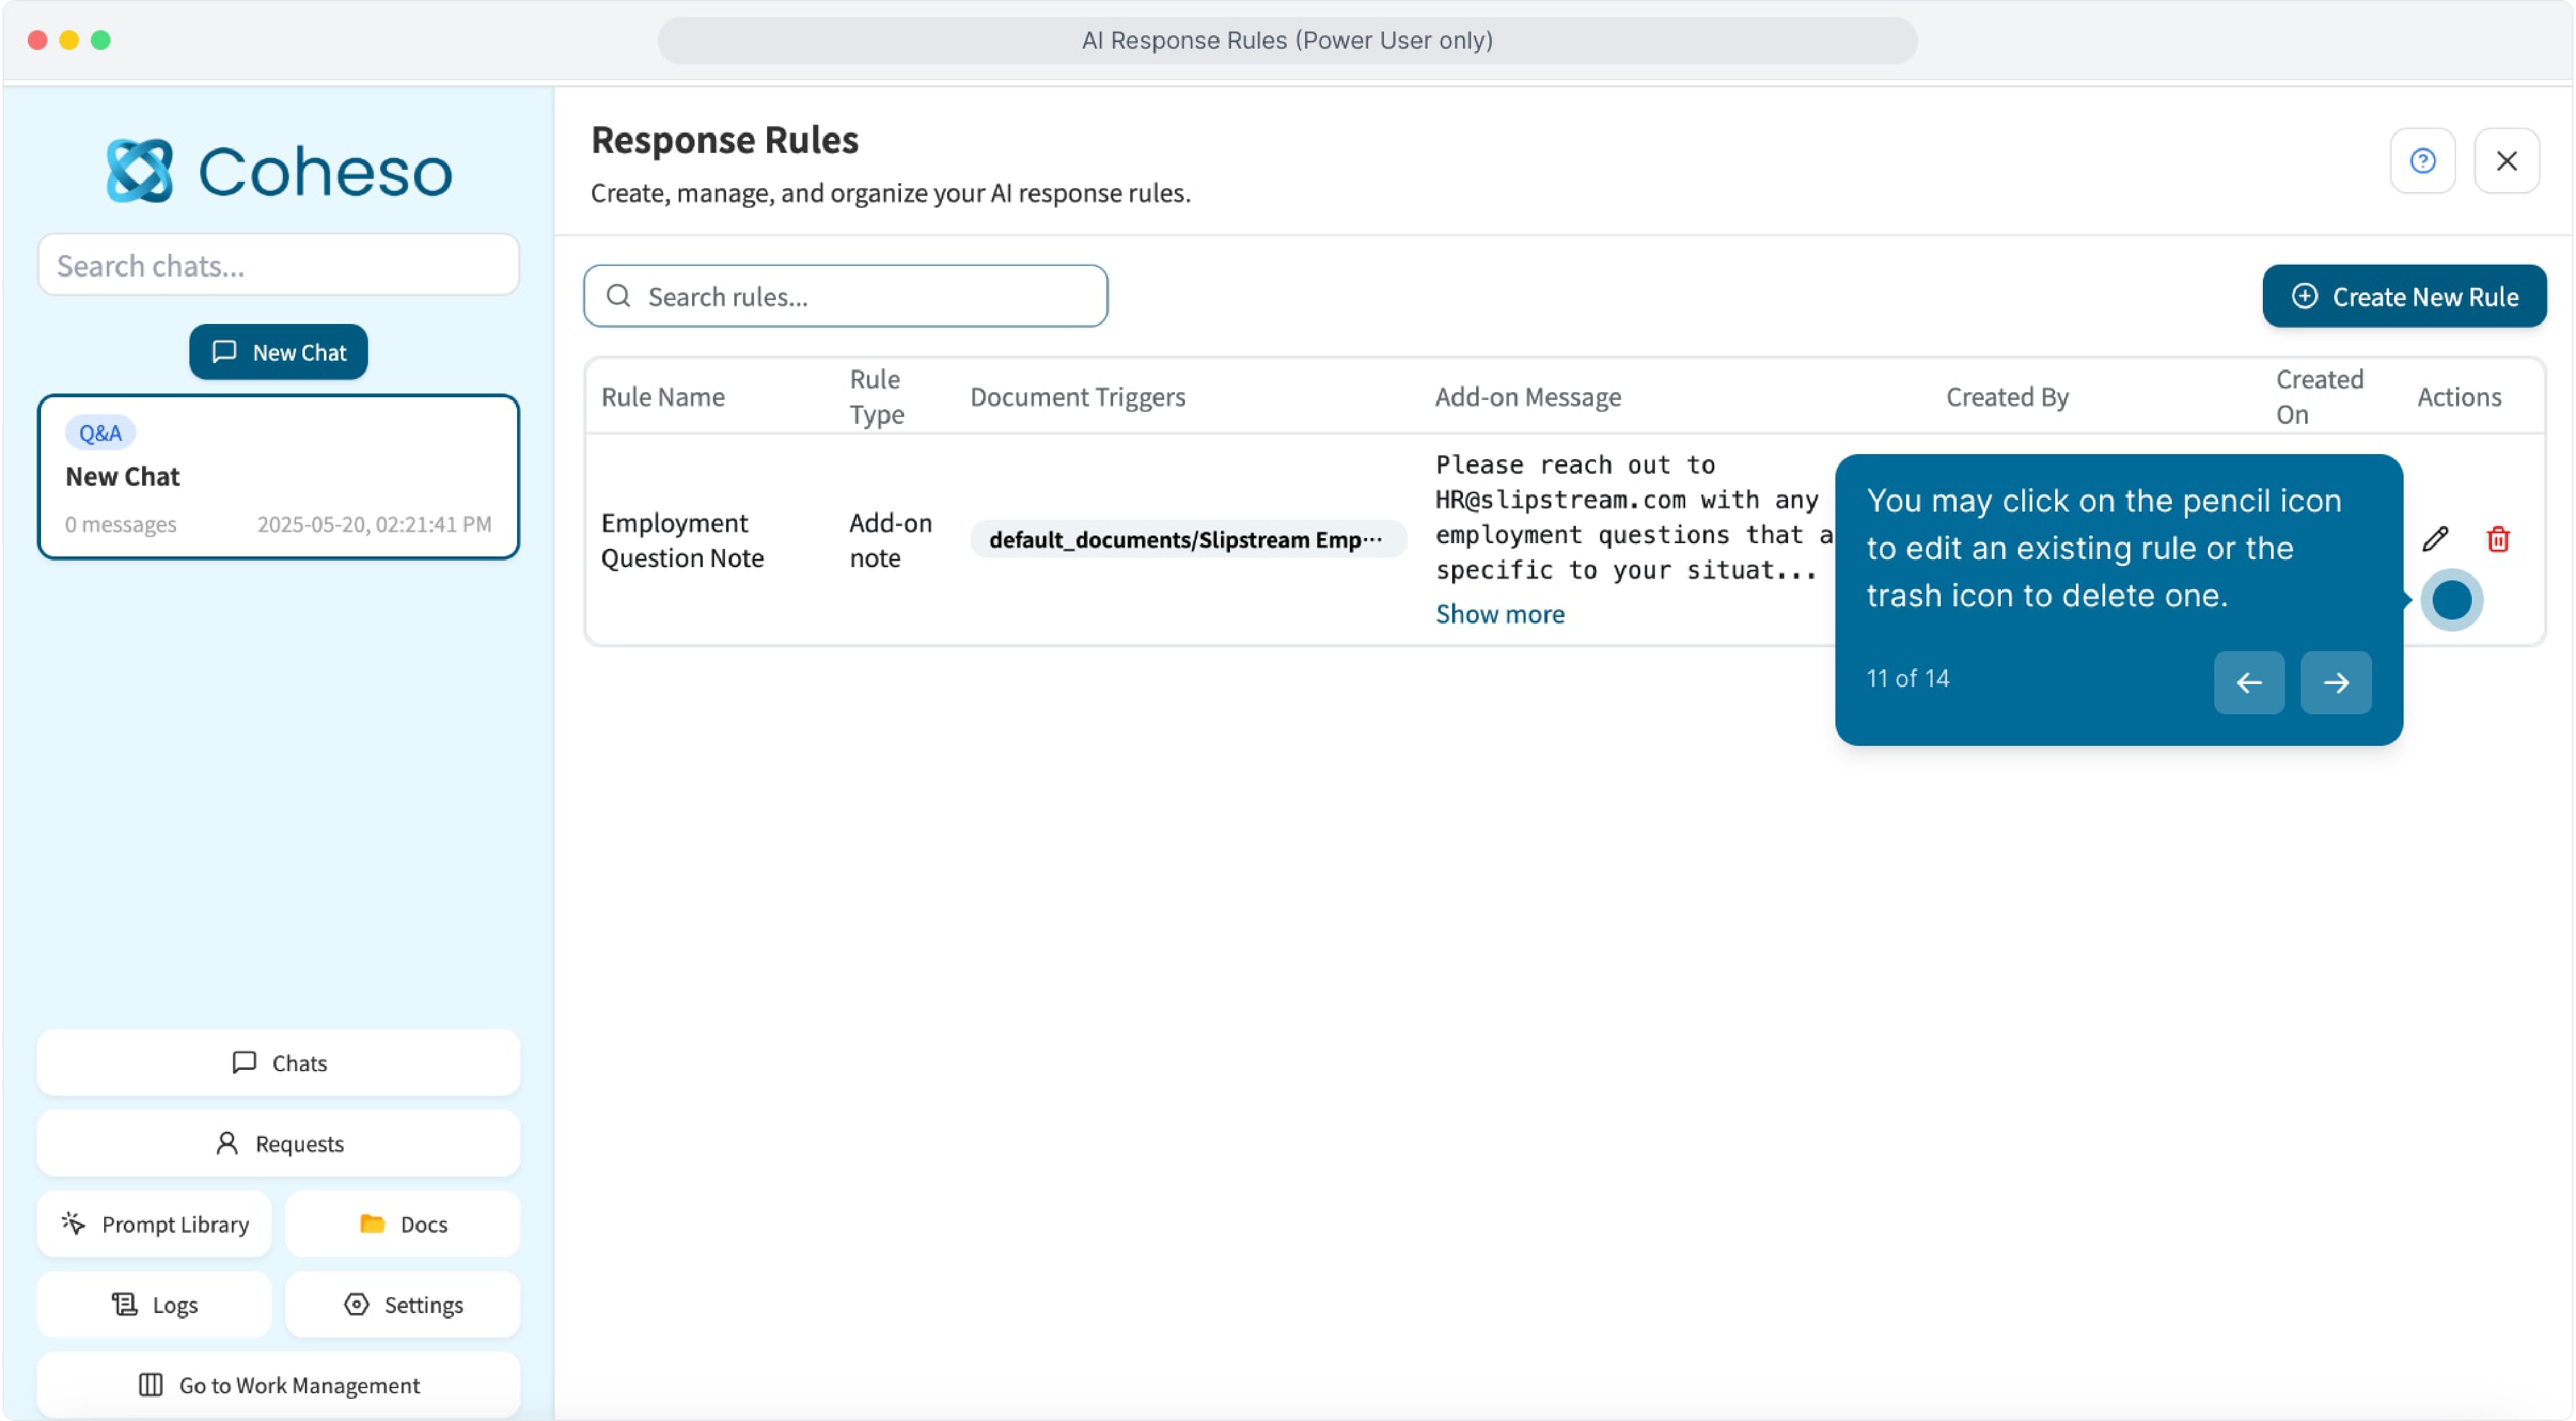
Task: Open the Docs folder
Action: (403, 1224)
